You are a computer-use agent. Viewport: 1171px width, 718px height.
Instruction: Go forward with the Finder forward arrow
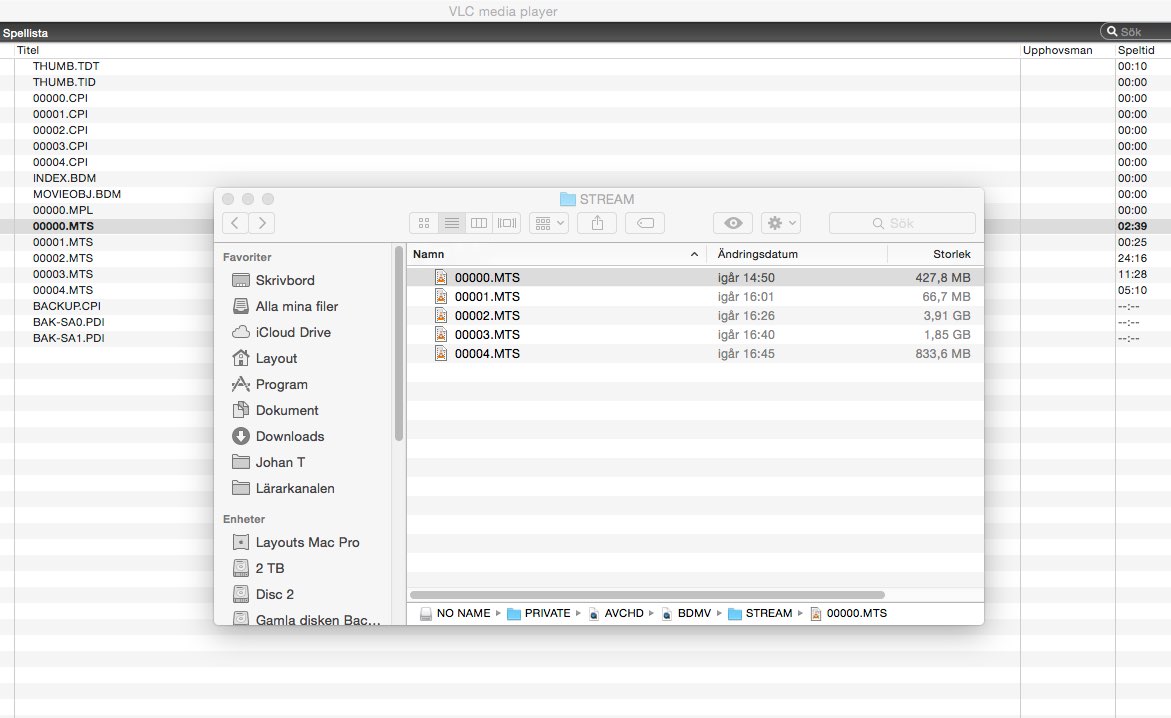tap(262, 223)
